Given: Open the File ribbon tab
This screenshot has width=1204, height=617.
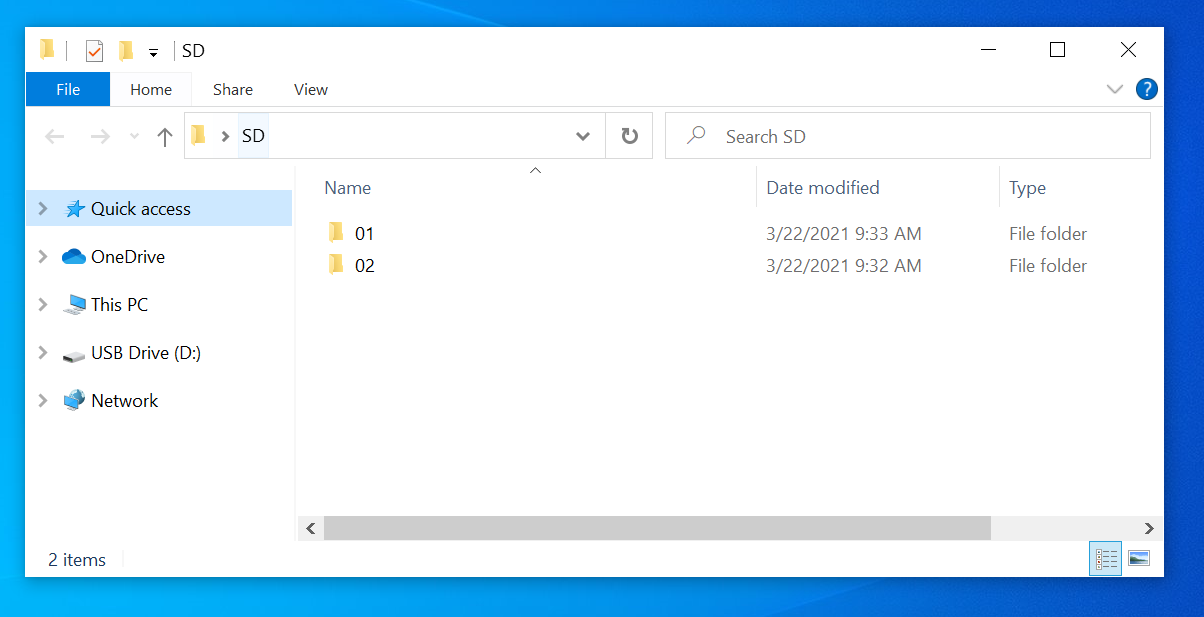Looking at the screenshot, I should click(68, 89).
